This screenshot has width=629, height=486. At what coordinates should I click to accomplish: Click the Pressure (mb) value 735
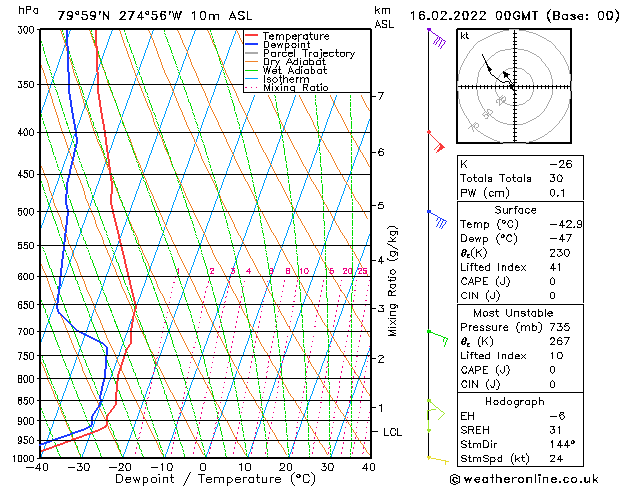(560, 327)
